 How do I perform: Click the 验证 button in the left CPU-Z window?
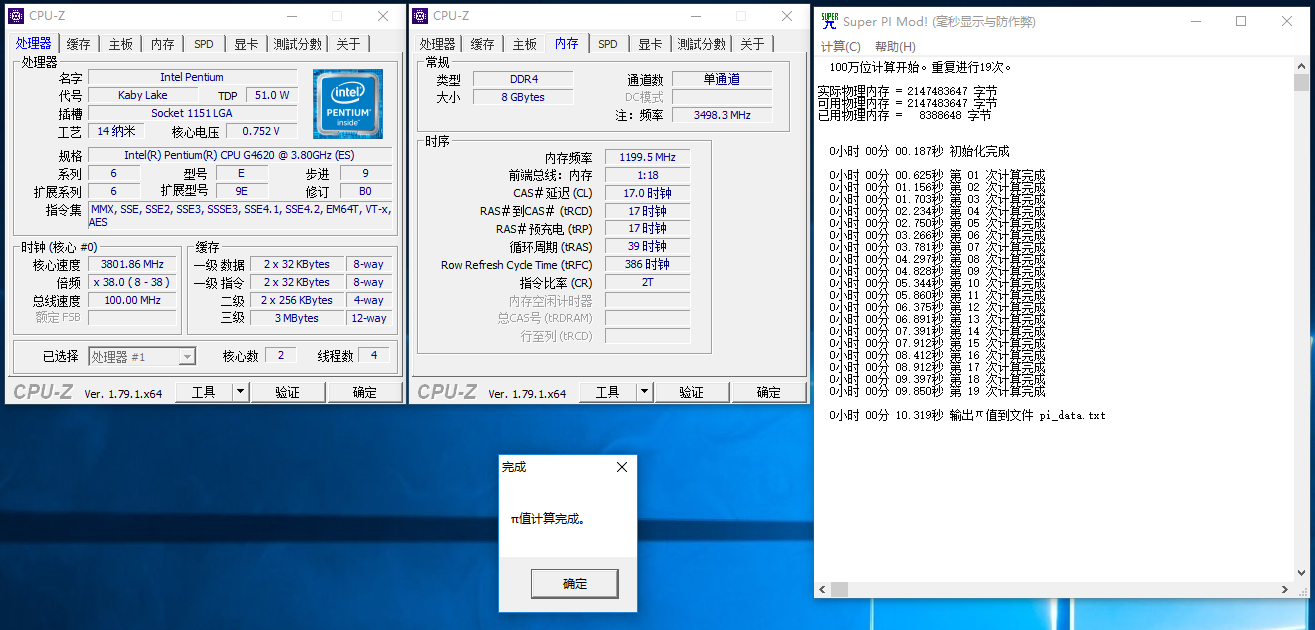click(x=288, y=391)
